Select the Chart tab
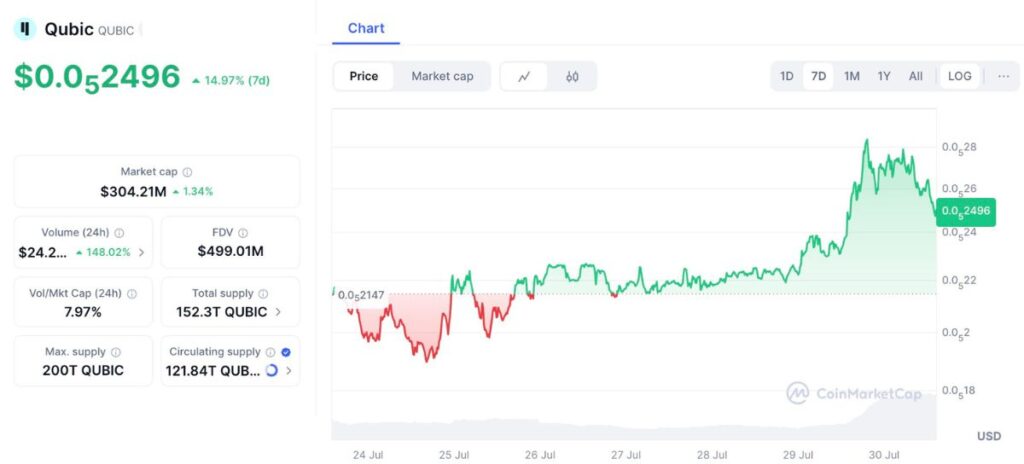This screenshot has width=1024, height=464. 366,28
